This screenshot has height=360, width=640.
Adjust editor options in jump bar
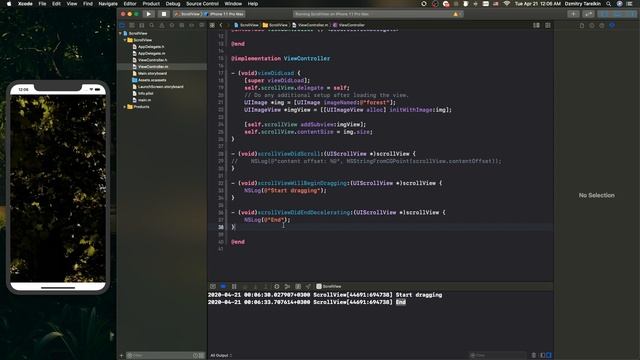pyautogui.click(x=536, y=25)
